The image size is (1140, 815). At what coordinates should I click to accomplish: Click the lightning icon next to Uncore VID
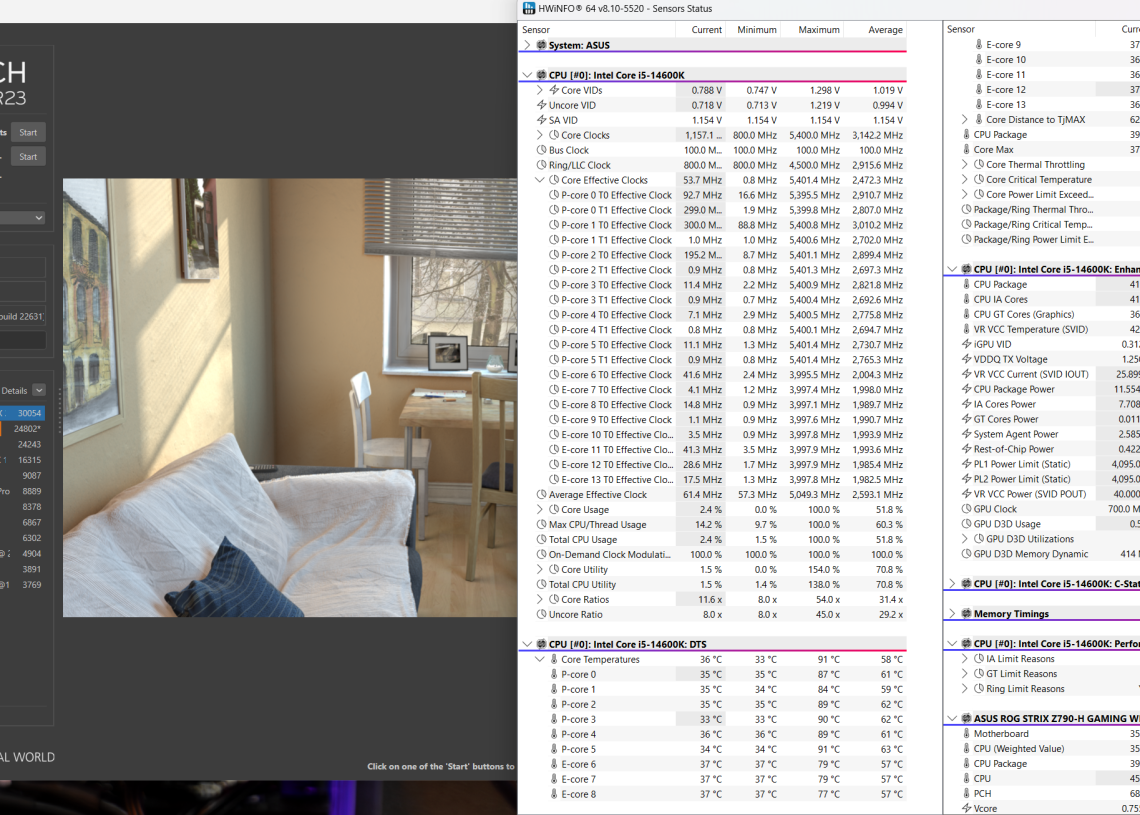[541, 105]
